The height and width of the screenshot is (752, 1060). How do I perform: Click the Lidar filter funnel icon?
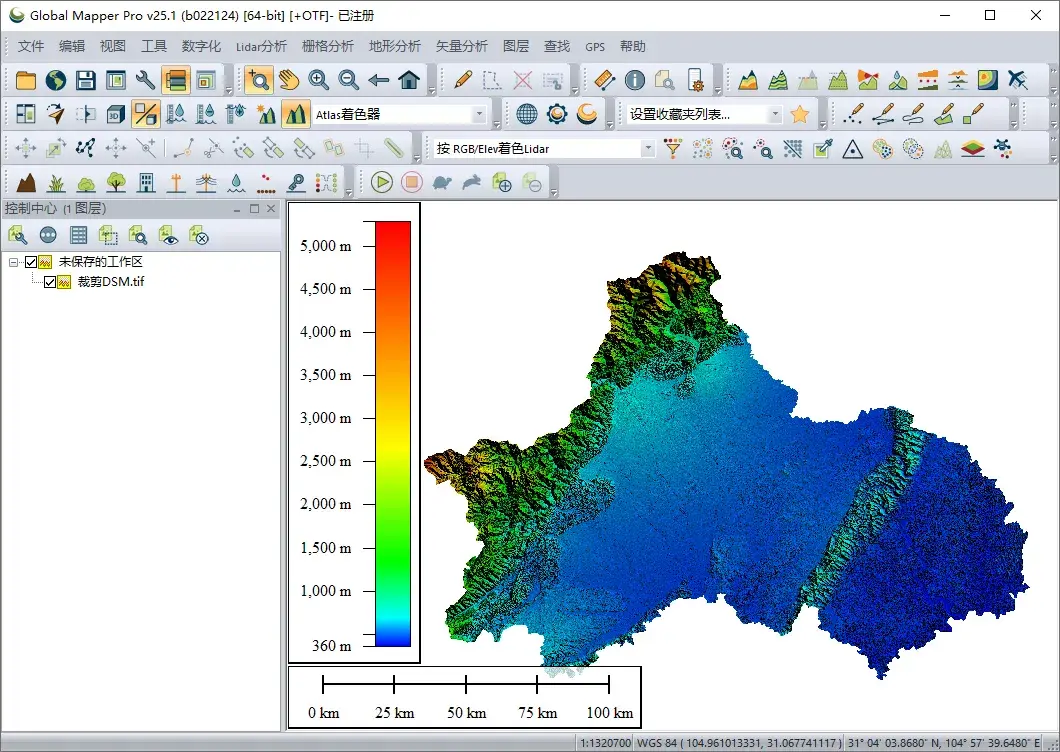point(673,149)
